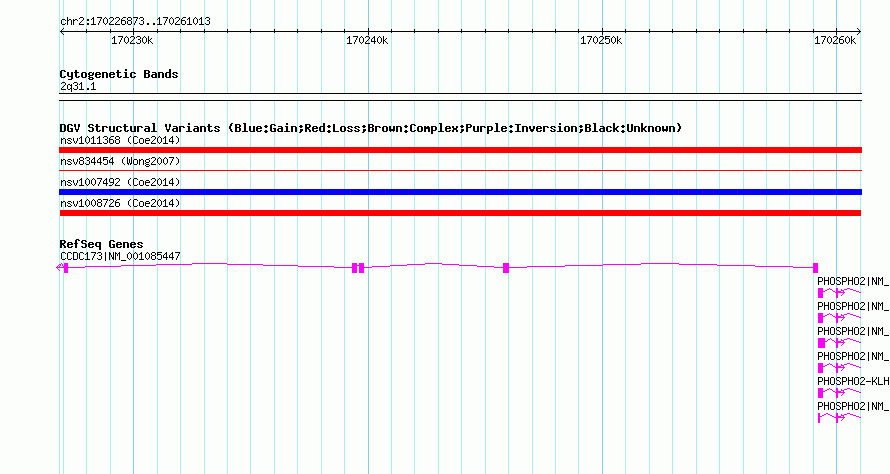Screen dimensions: 890x474
Task: Click the CCDC173 exon between 170240k and 170250k
Action: point(506,268)
